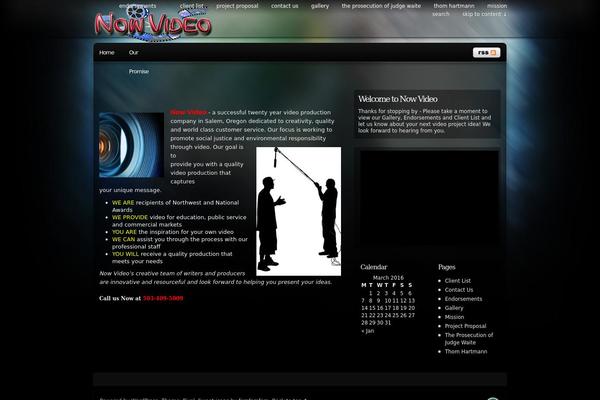600x400 pixels.
Task: Open the contact us top link
Action: click(284, 6)
